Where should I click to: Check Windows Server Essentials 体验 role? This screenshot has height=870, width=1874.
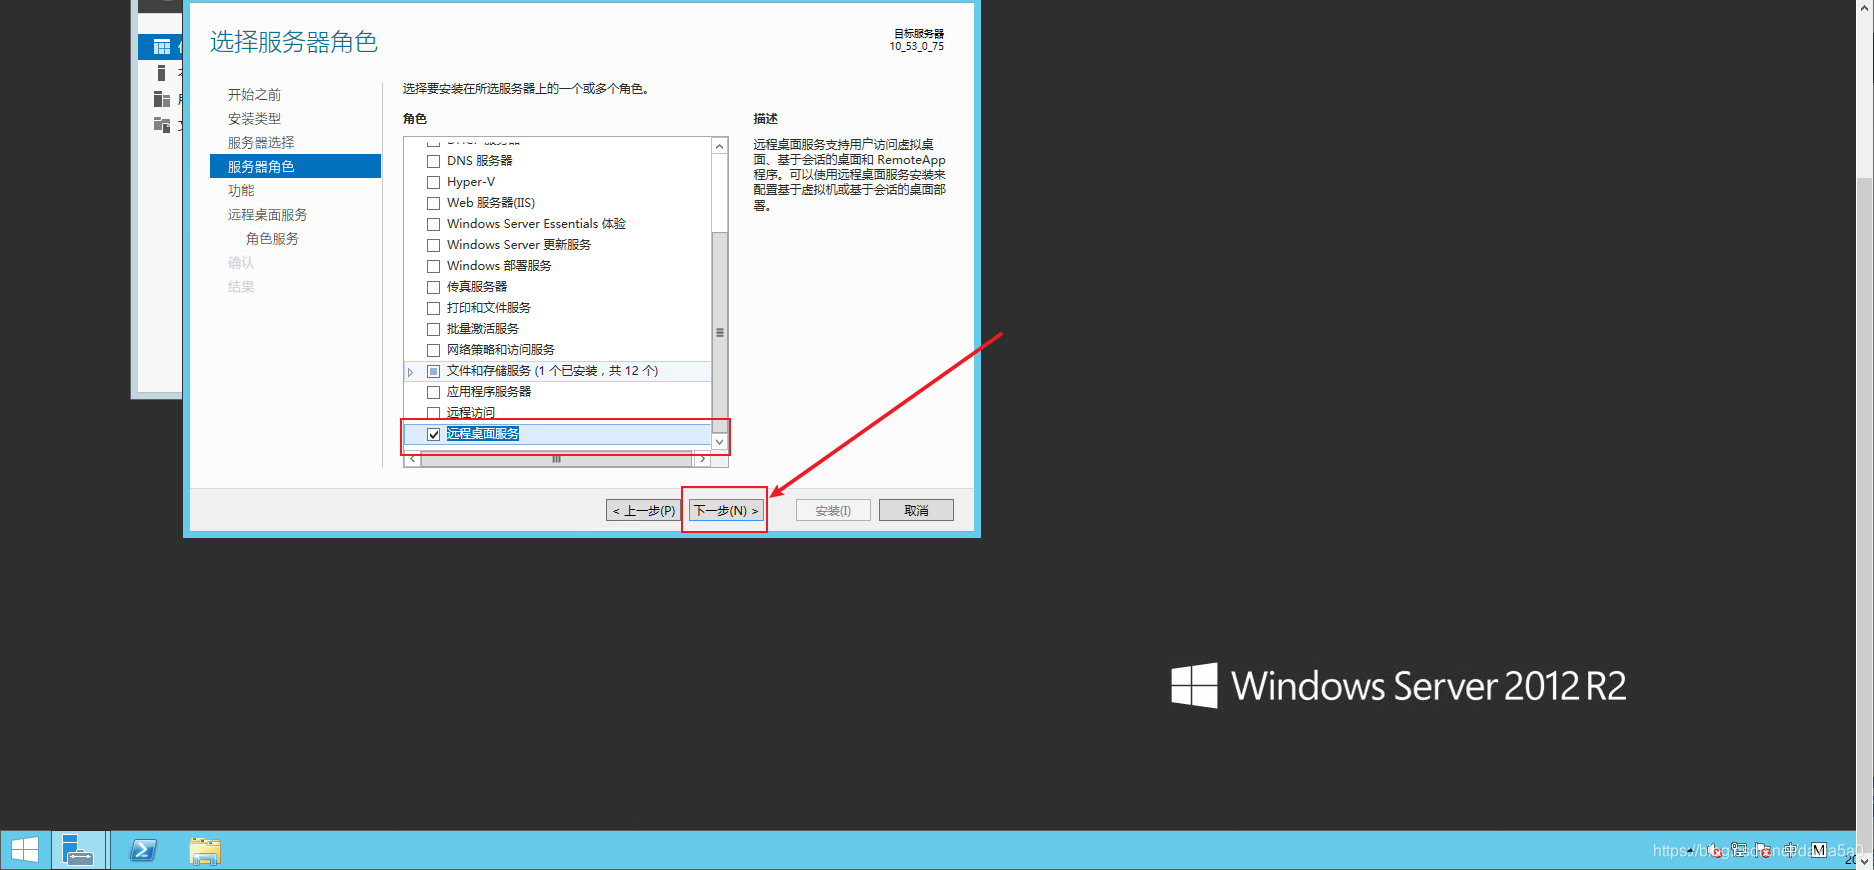coord(433,224)
